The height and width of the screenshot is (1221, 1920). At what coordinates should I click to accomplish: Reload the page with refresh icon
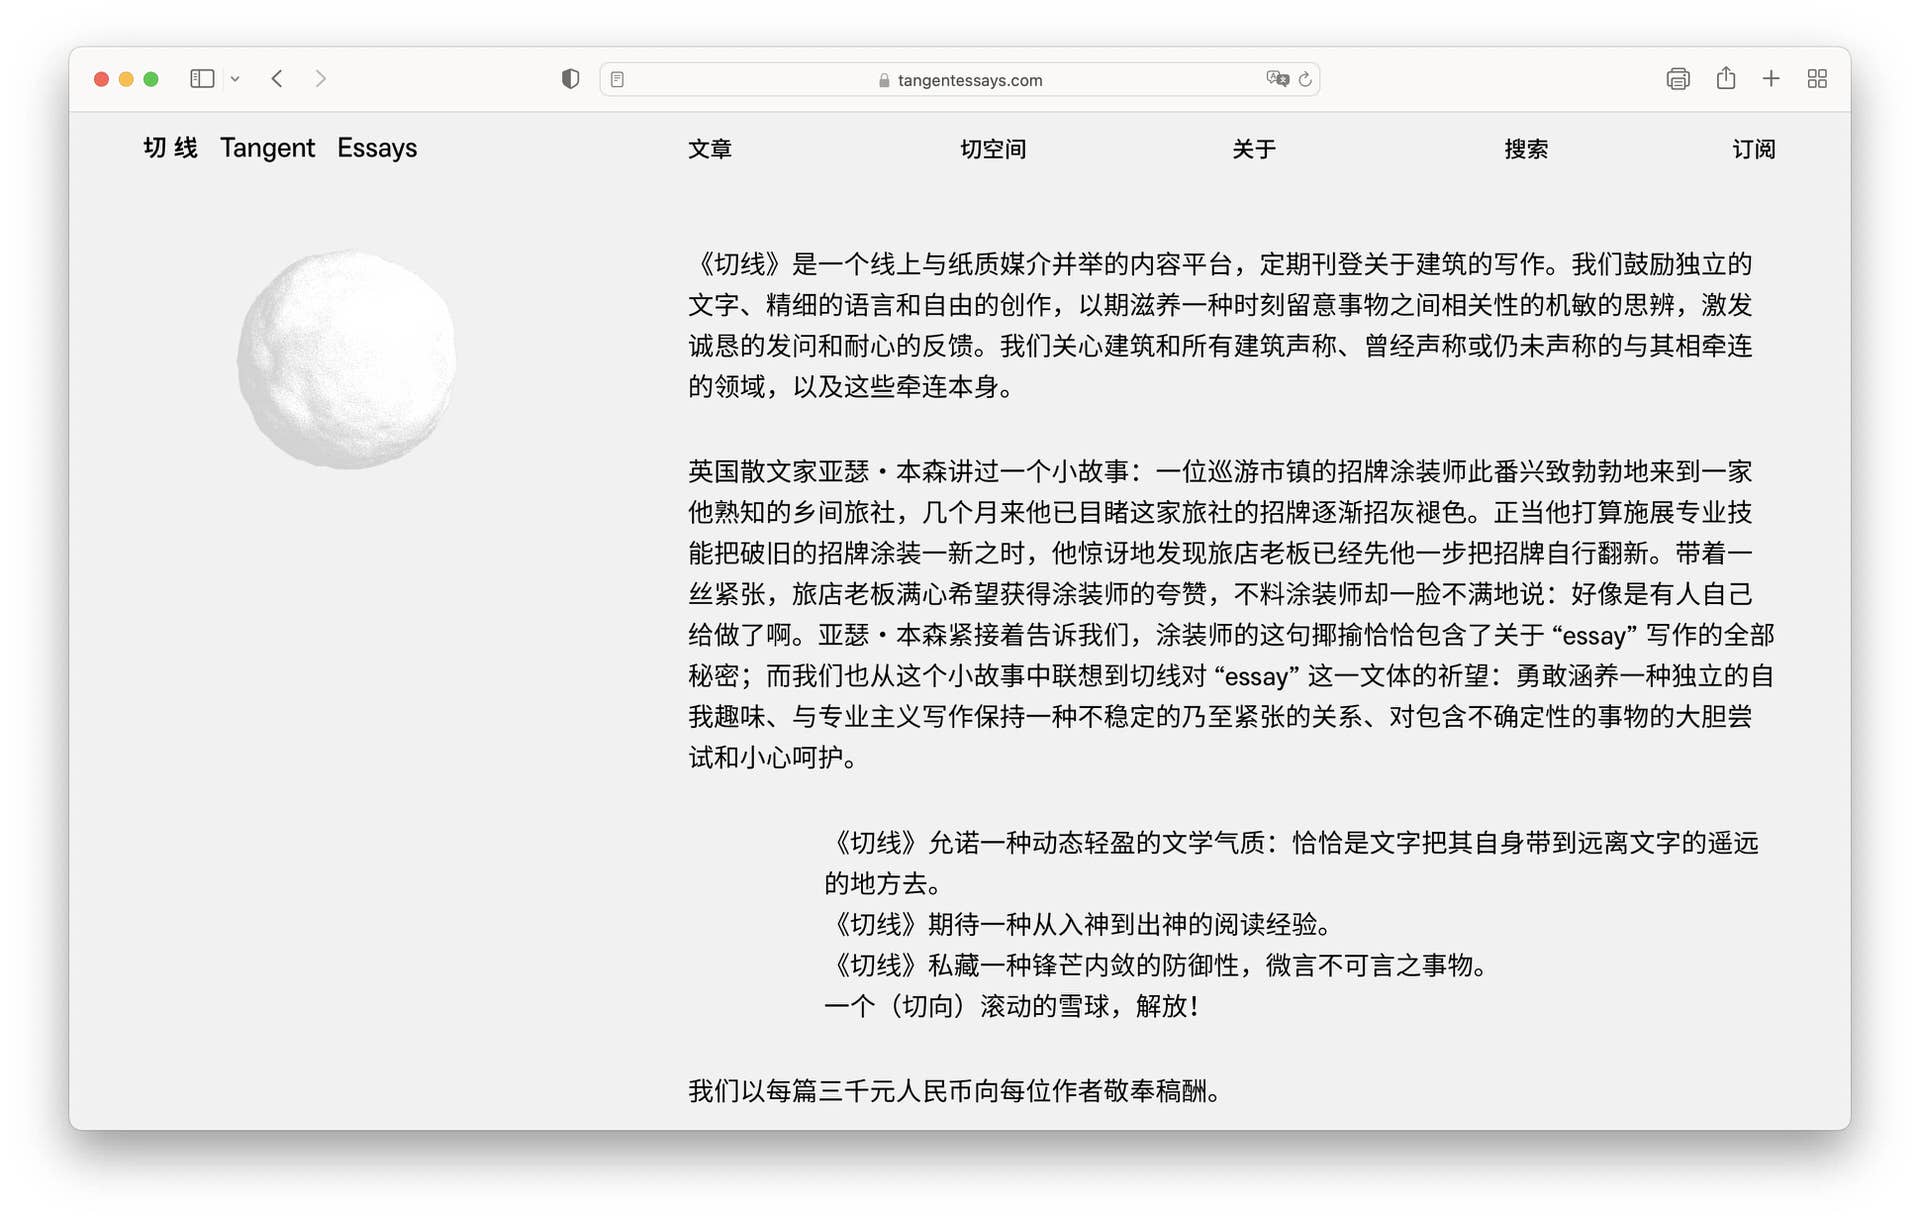tap(1305, 79)
